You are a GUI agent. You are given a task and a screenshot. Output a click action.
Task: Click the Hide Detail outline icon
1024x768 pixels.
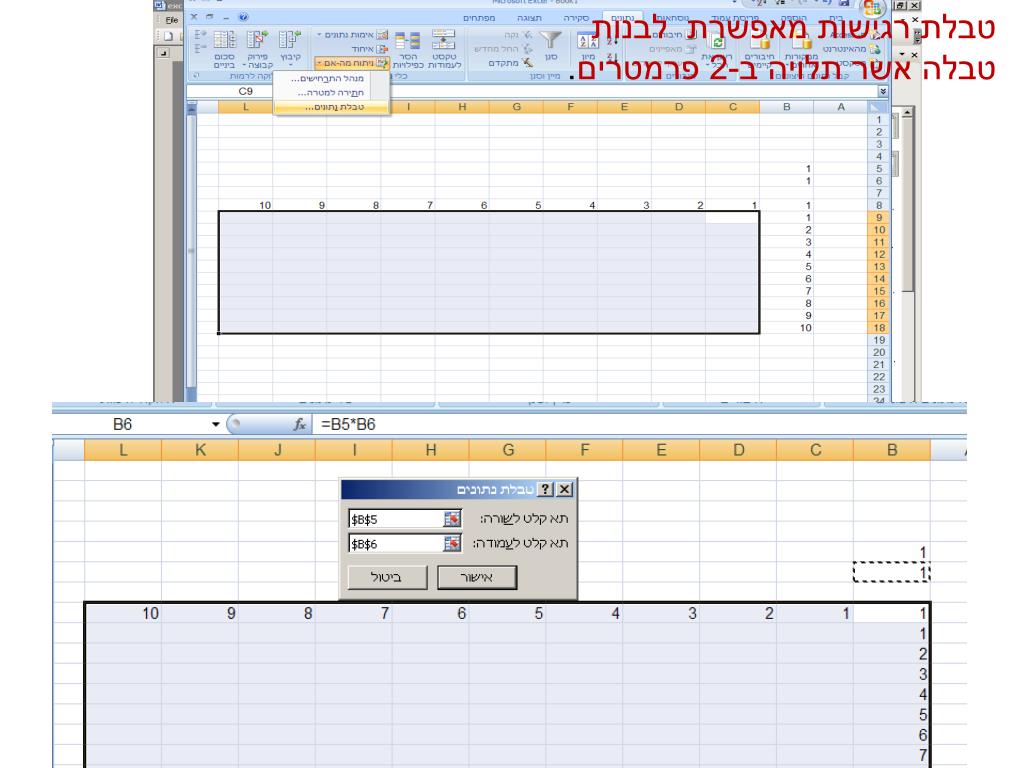(200, 47)
